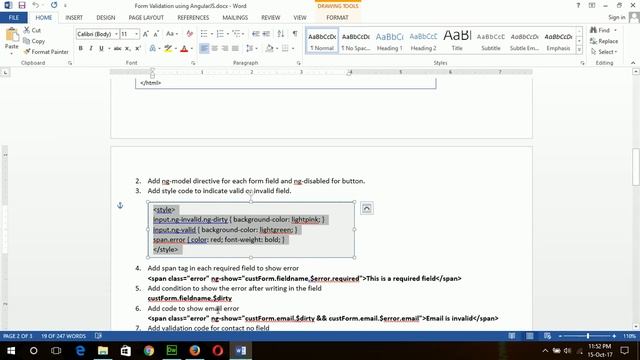Sort the selected paragraphs

[281, 34]
